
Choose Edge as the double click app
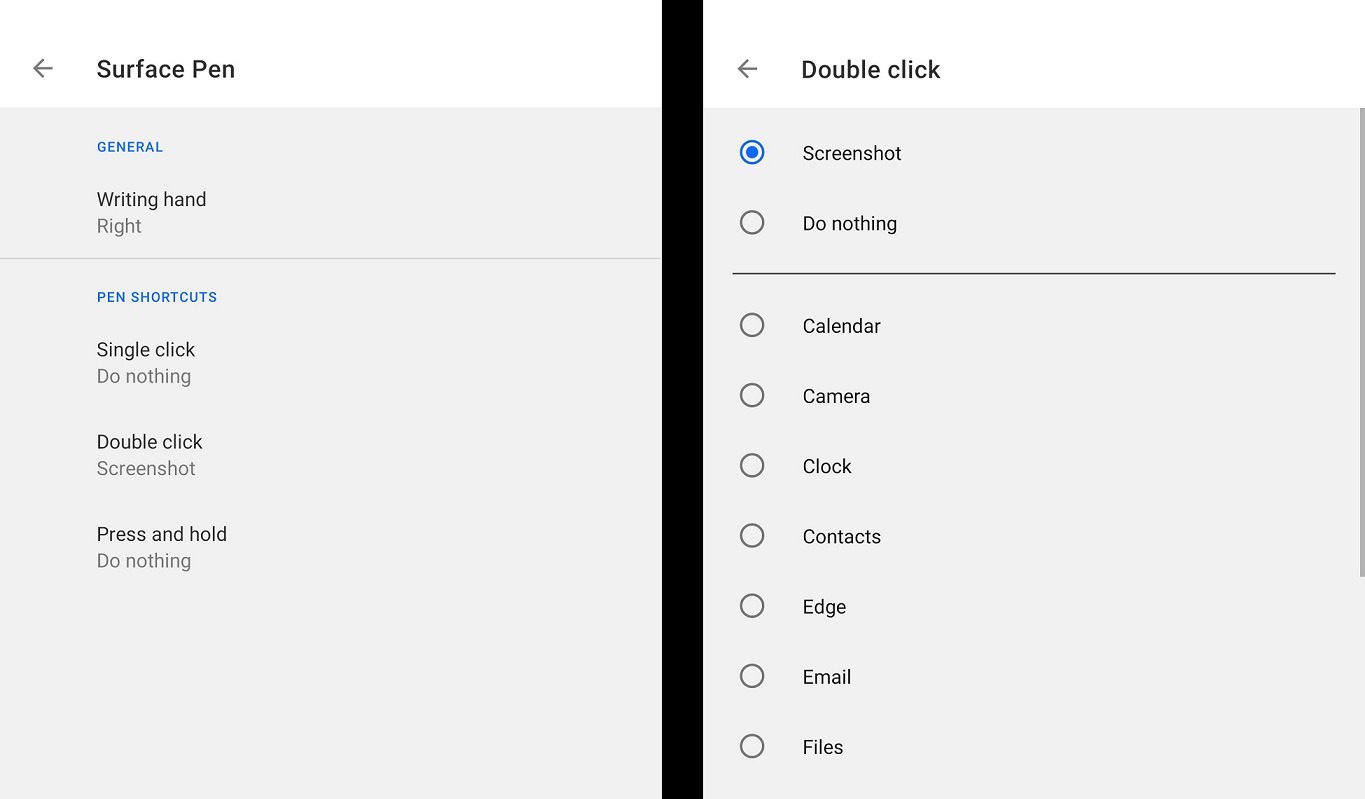tap(752, 605)
